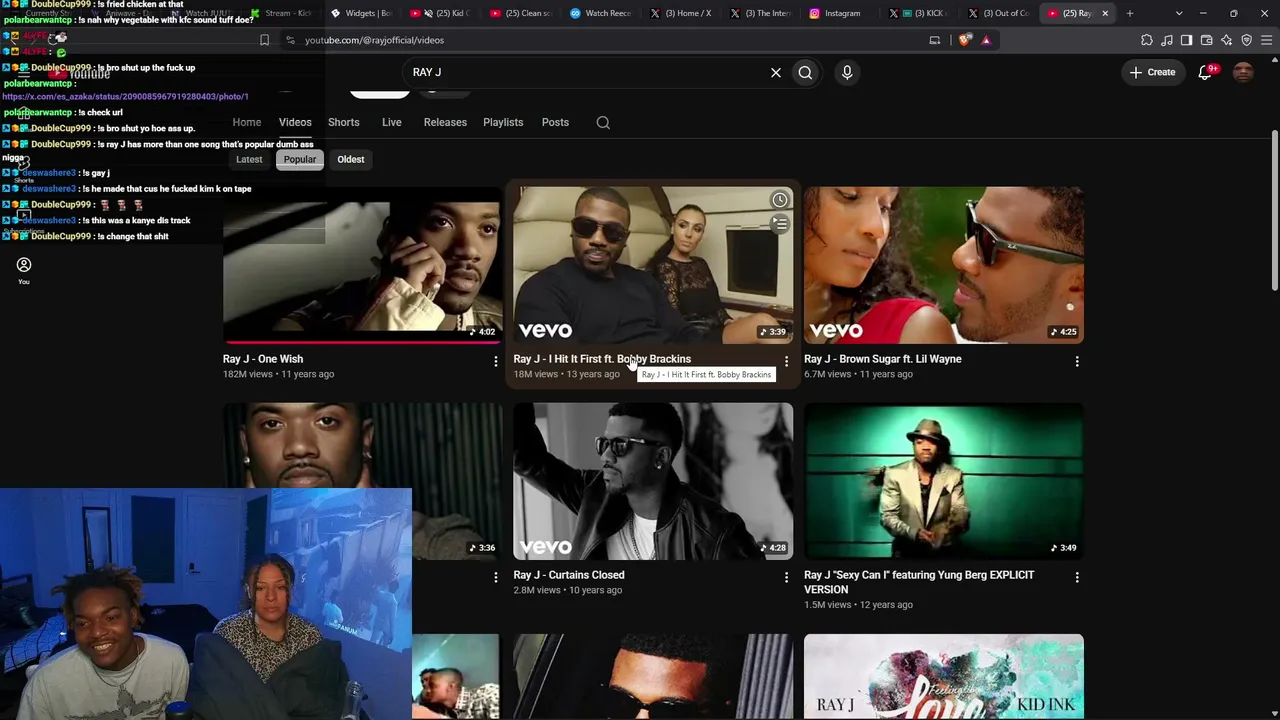Click the Ray J - One Wish title

point(263,359)
